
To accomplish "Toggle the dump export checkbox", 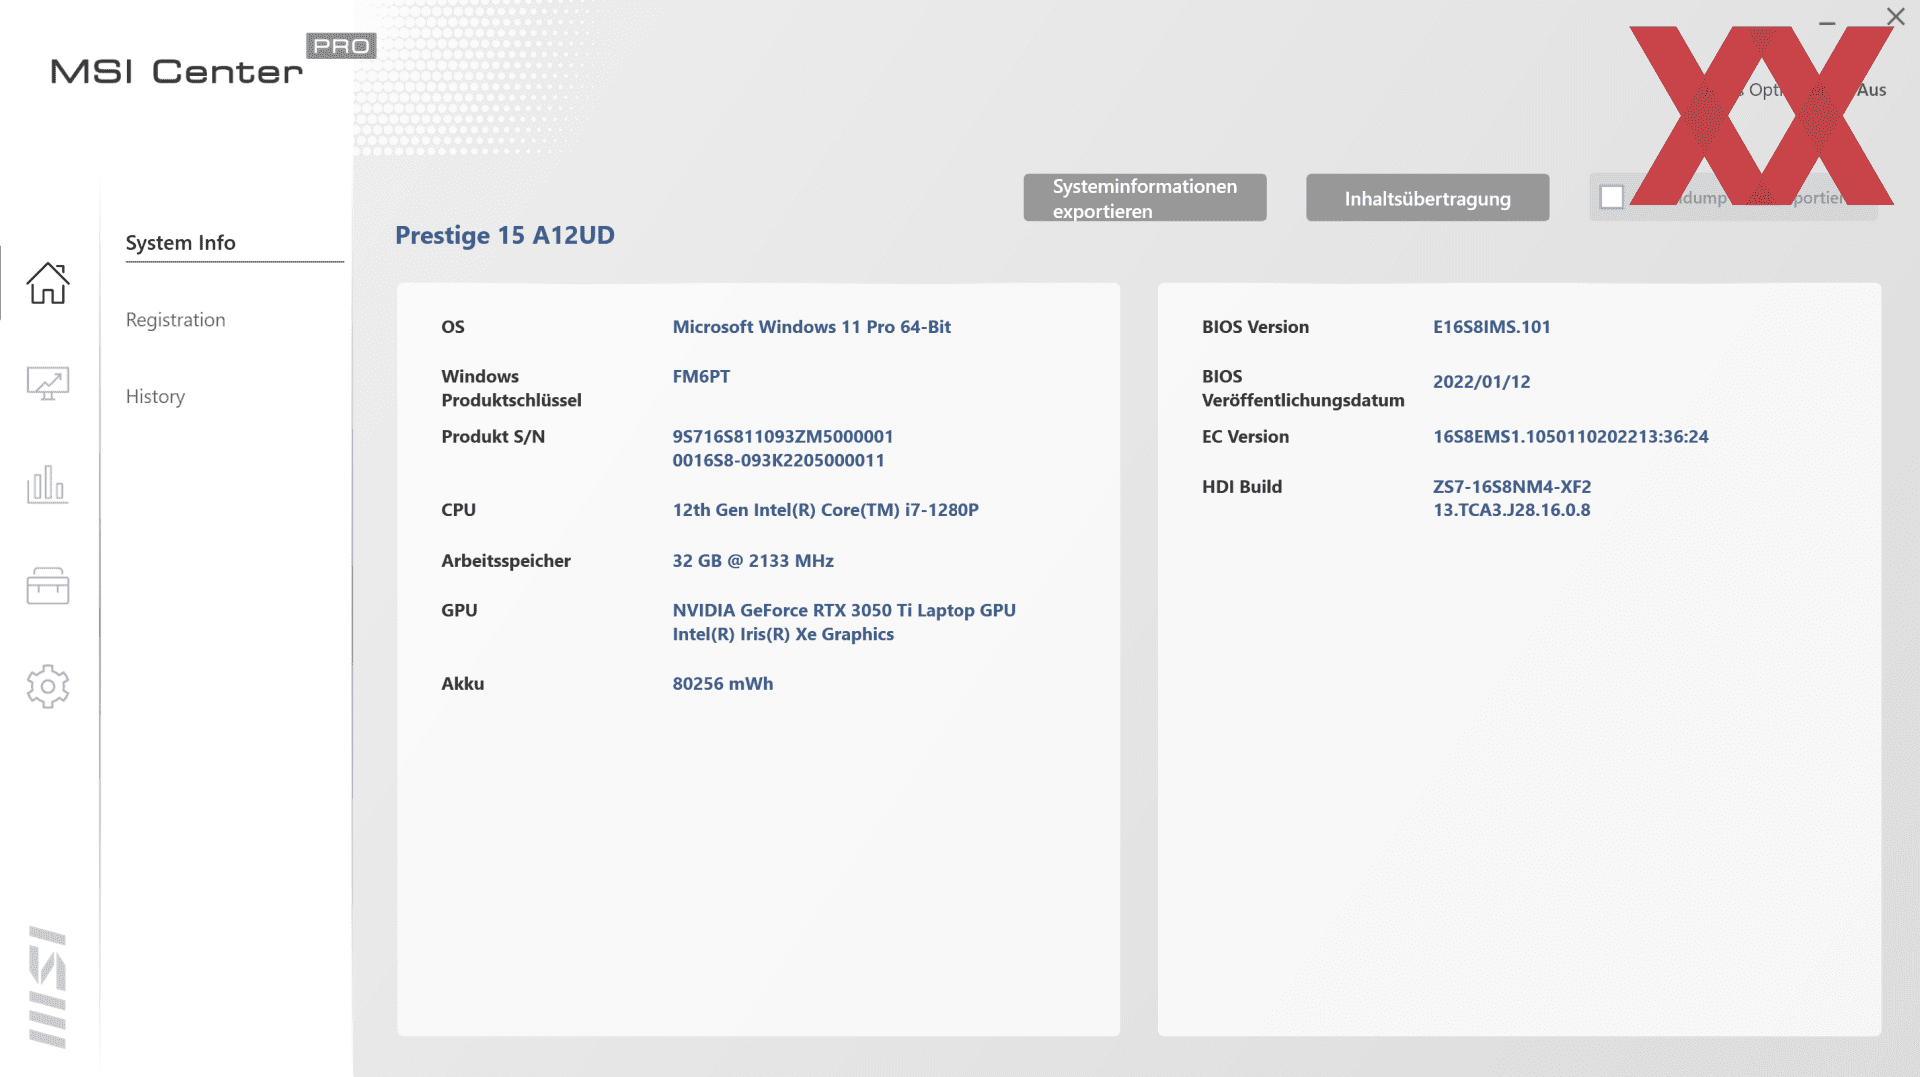I will (x=1611, y=197).
